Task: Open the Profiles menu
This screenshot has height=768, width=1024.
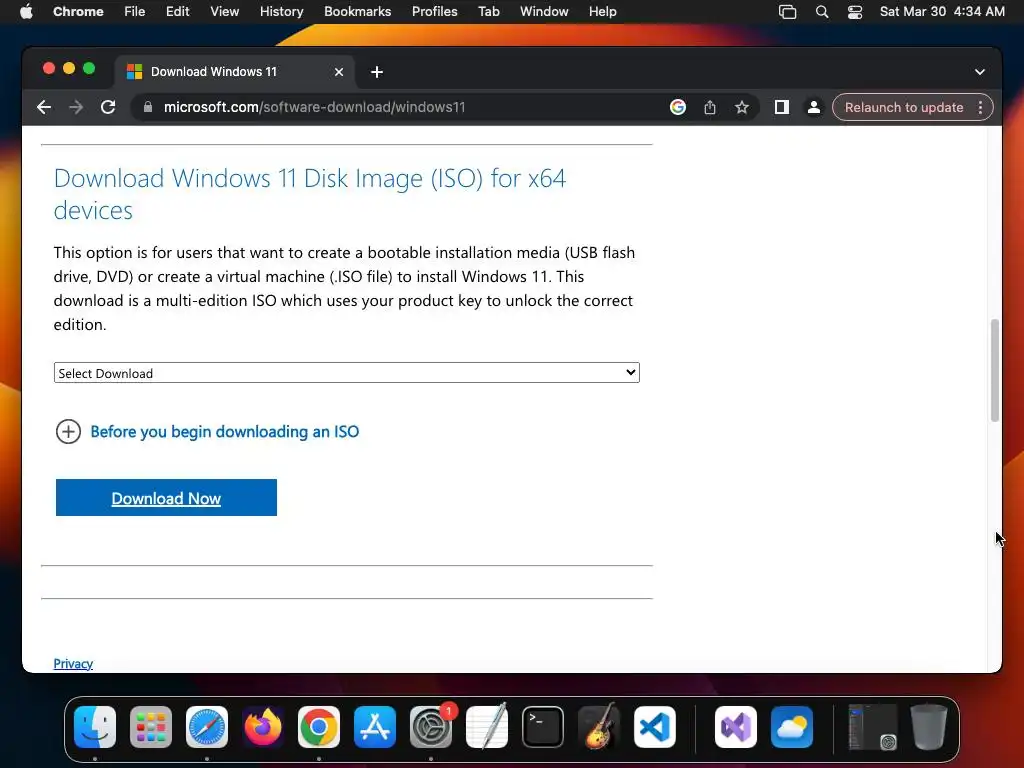Action: pyautogui.click(x=434, y=12)
